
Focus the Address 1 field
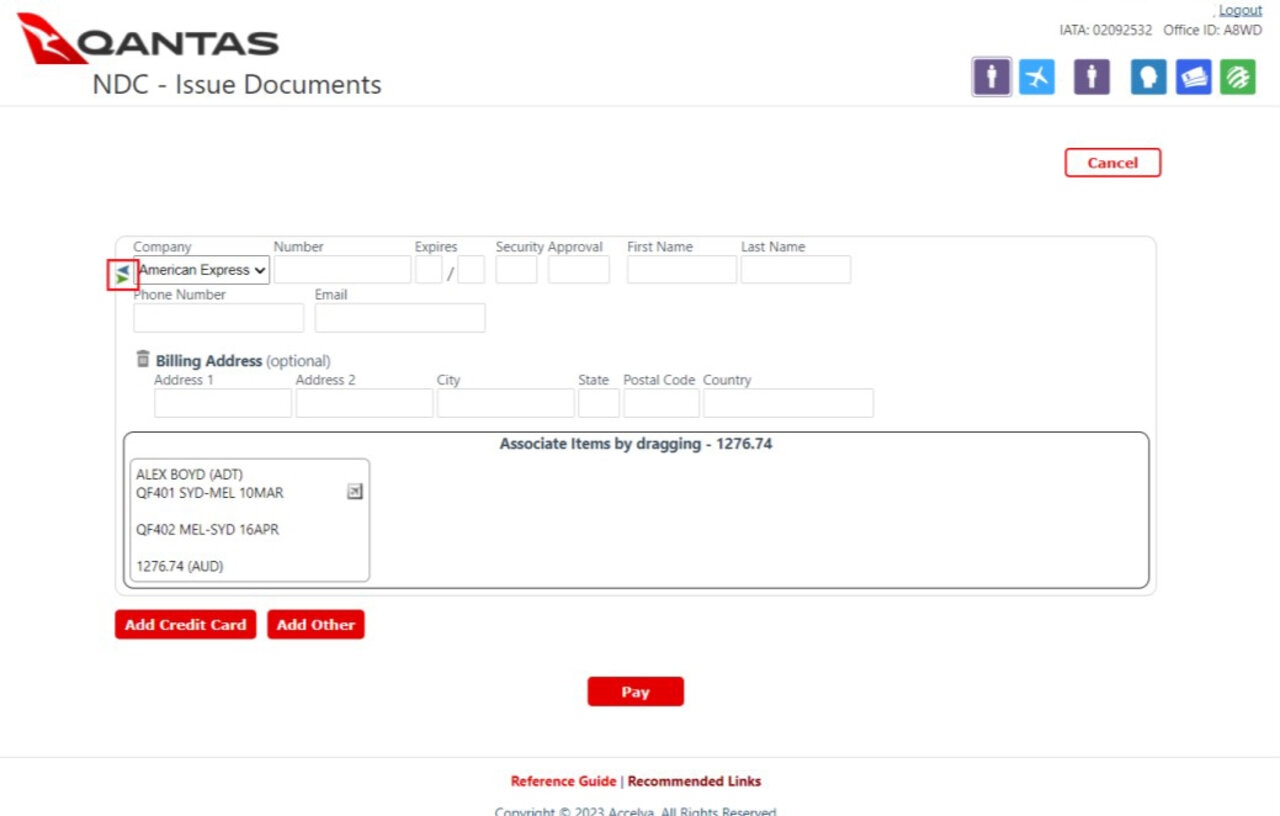click(223, 403)
